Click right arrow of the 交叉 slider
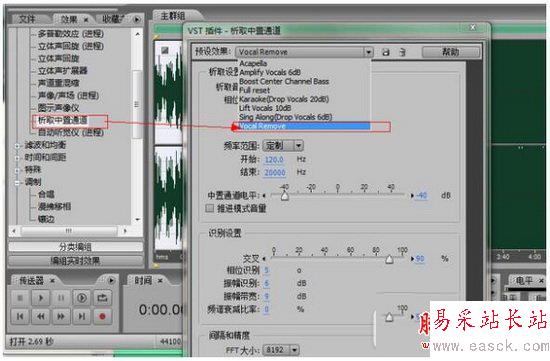Screen dimensions: 550x361 click(412, 259)
